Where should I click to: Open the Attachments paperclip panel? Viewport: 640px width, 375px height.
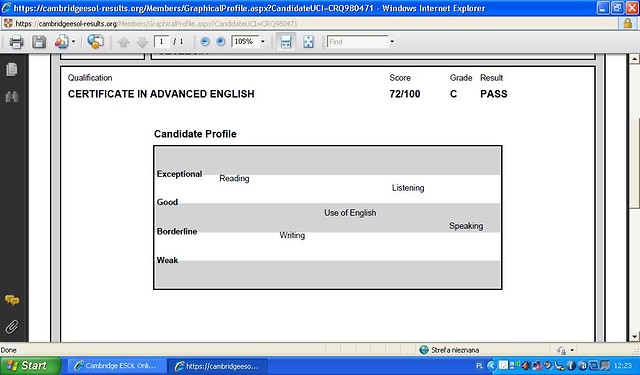[12, 327]
